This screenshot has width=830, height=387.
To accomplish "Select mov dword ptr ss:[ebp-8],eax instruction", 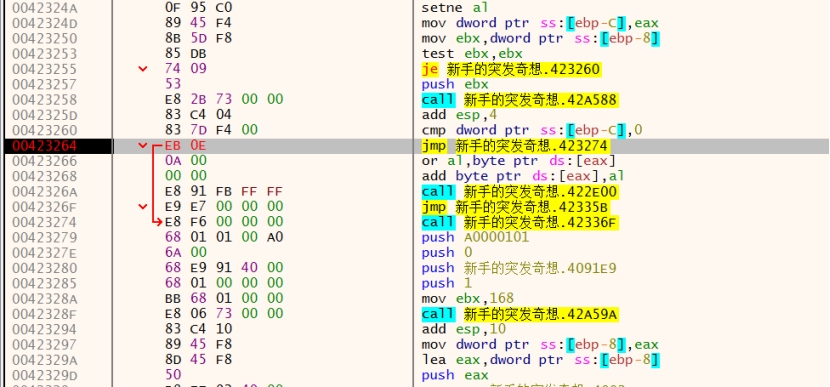I will pos(540,345).
